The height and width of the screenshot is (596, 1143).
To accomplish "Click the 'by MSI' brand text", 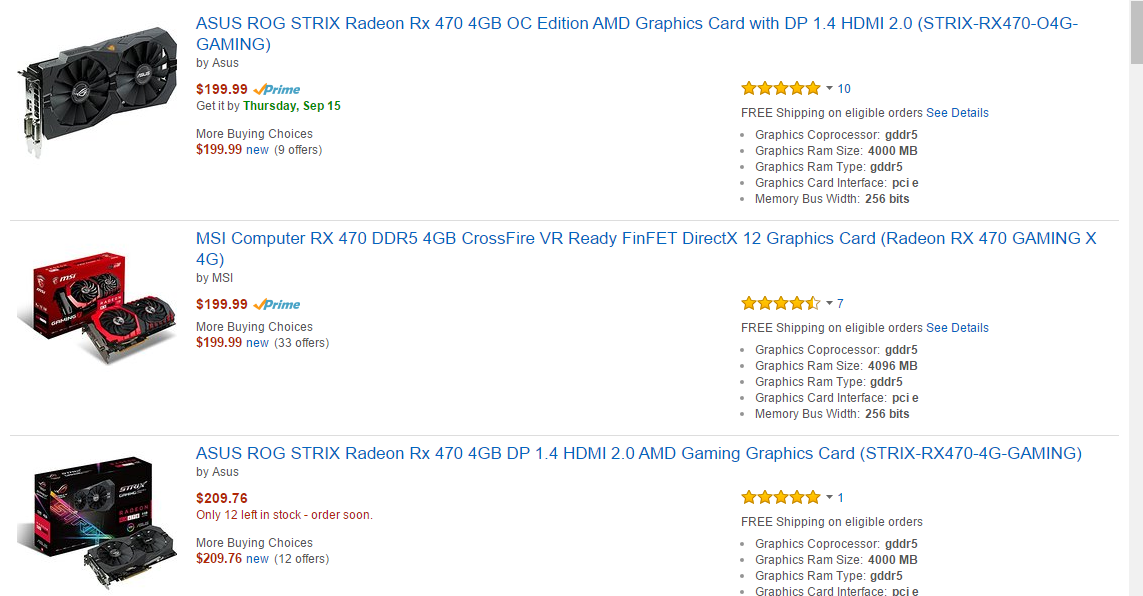I will pyautogui.click(x=214, y=278).
